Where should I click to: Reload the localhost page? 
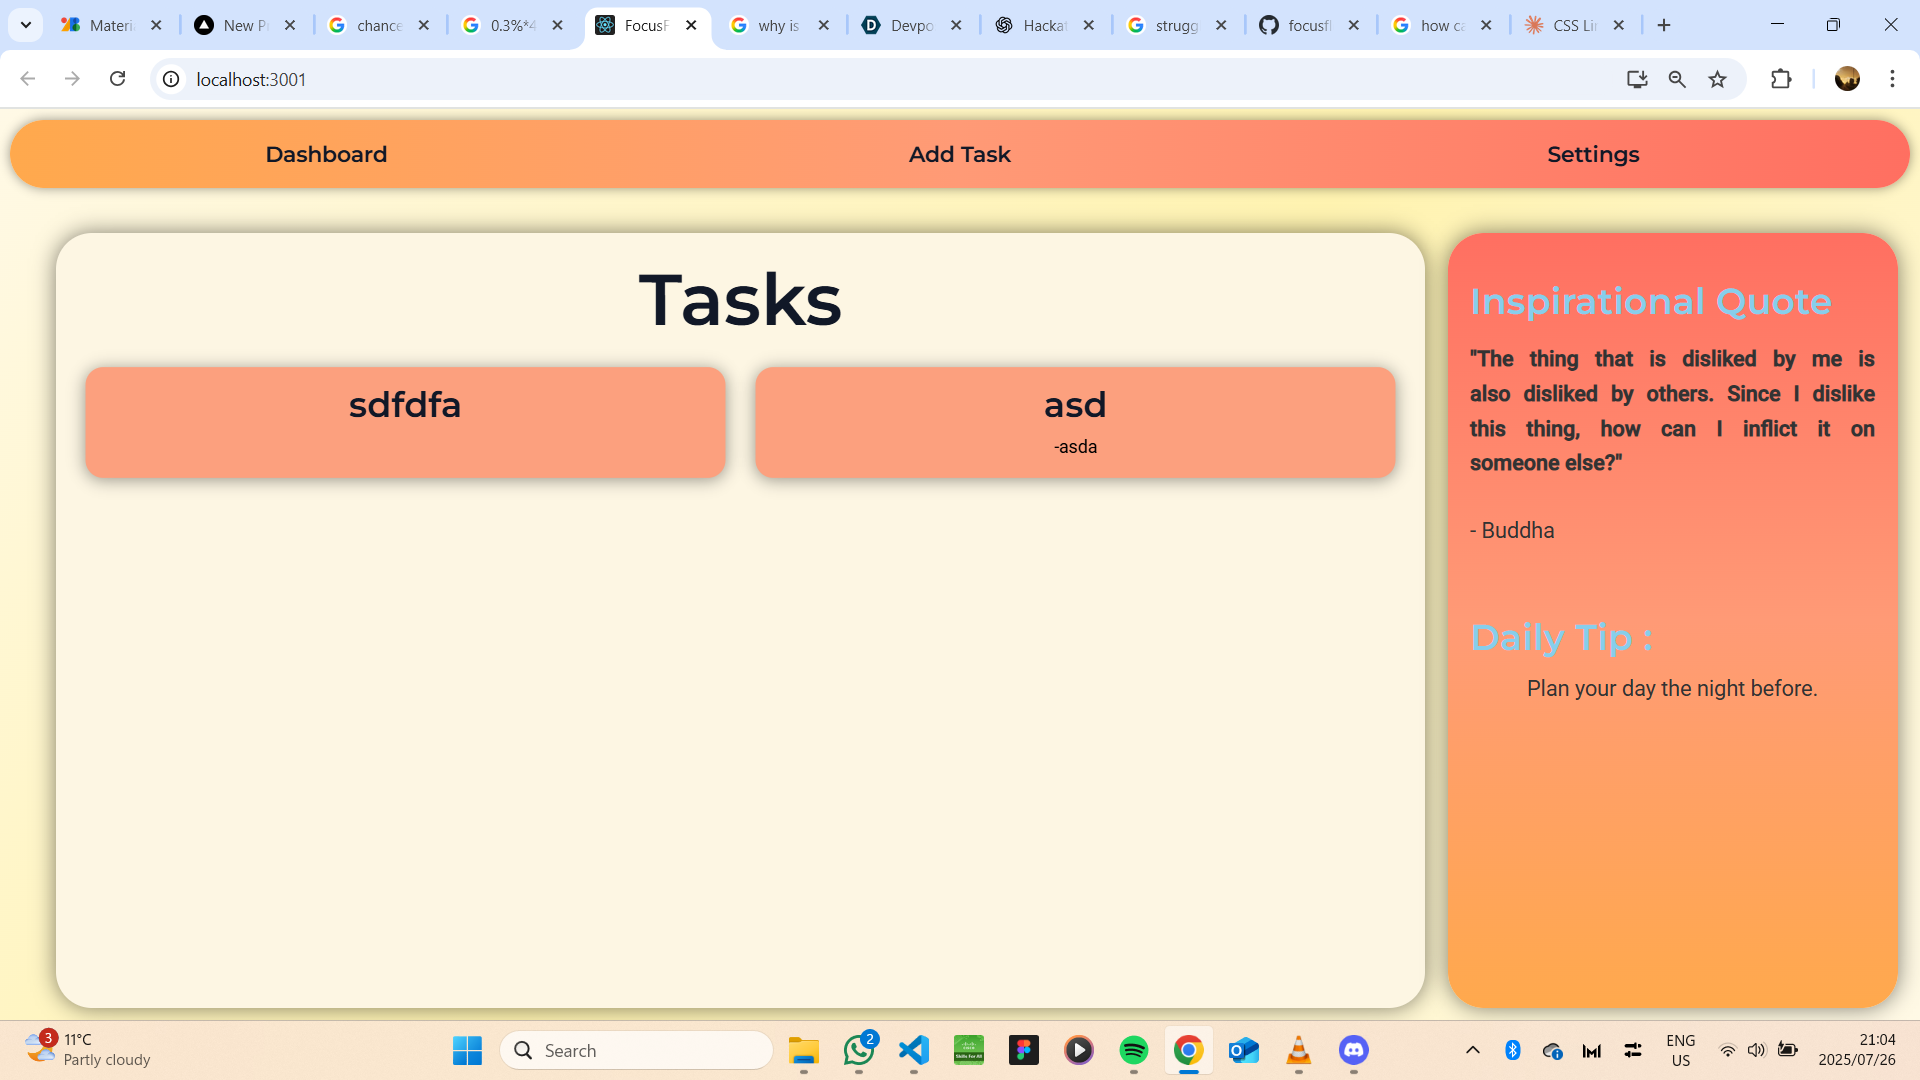point(117,79)
